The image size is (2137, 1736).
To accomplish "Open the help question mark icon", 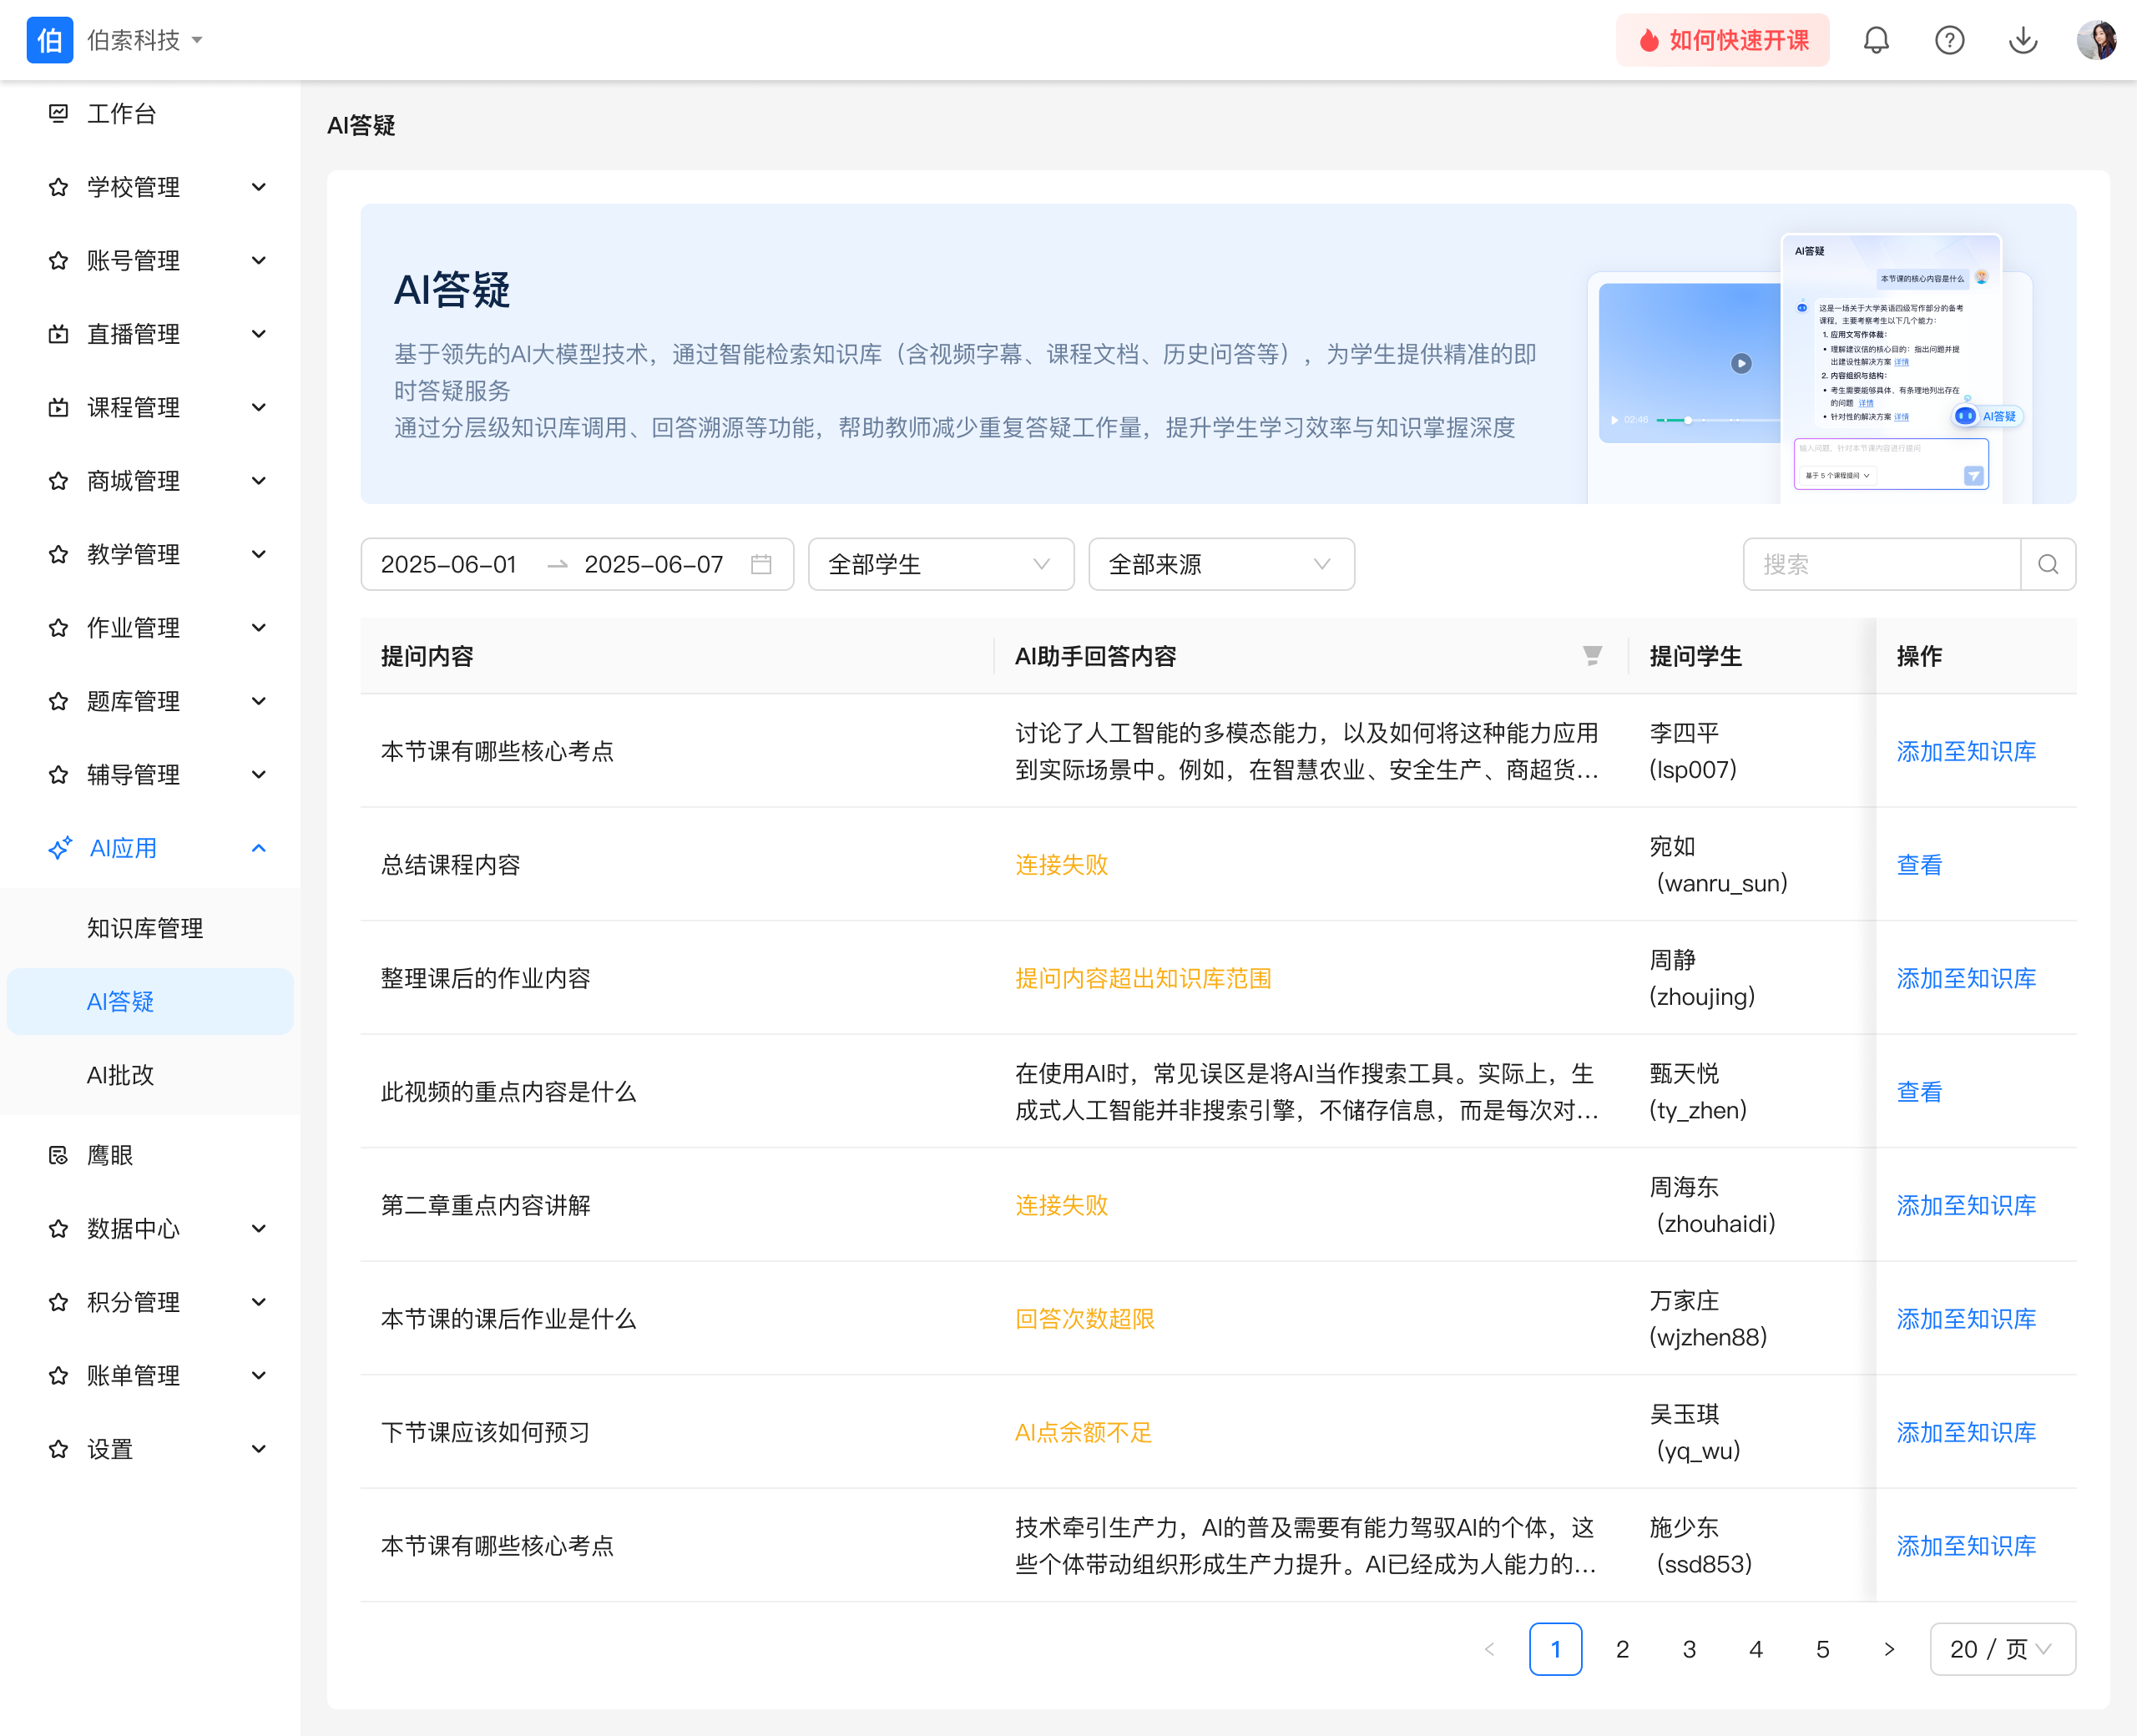I will [1949, 40].
